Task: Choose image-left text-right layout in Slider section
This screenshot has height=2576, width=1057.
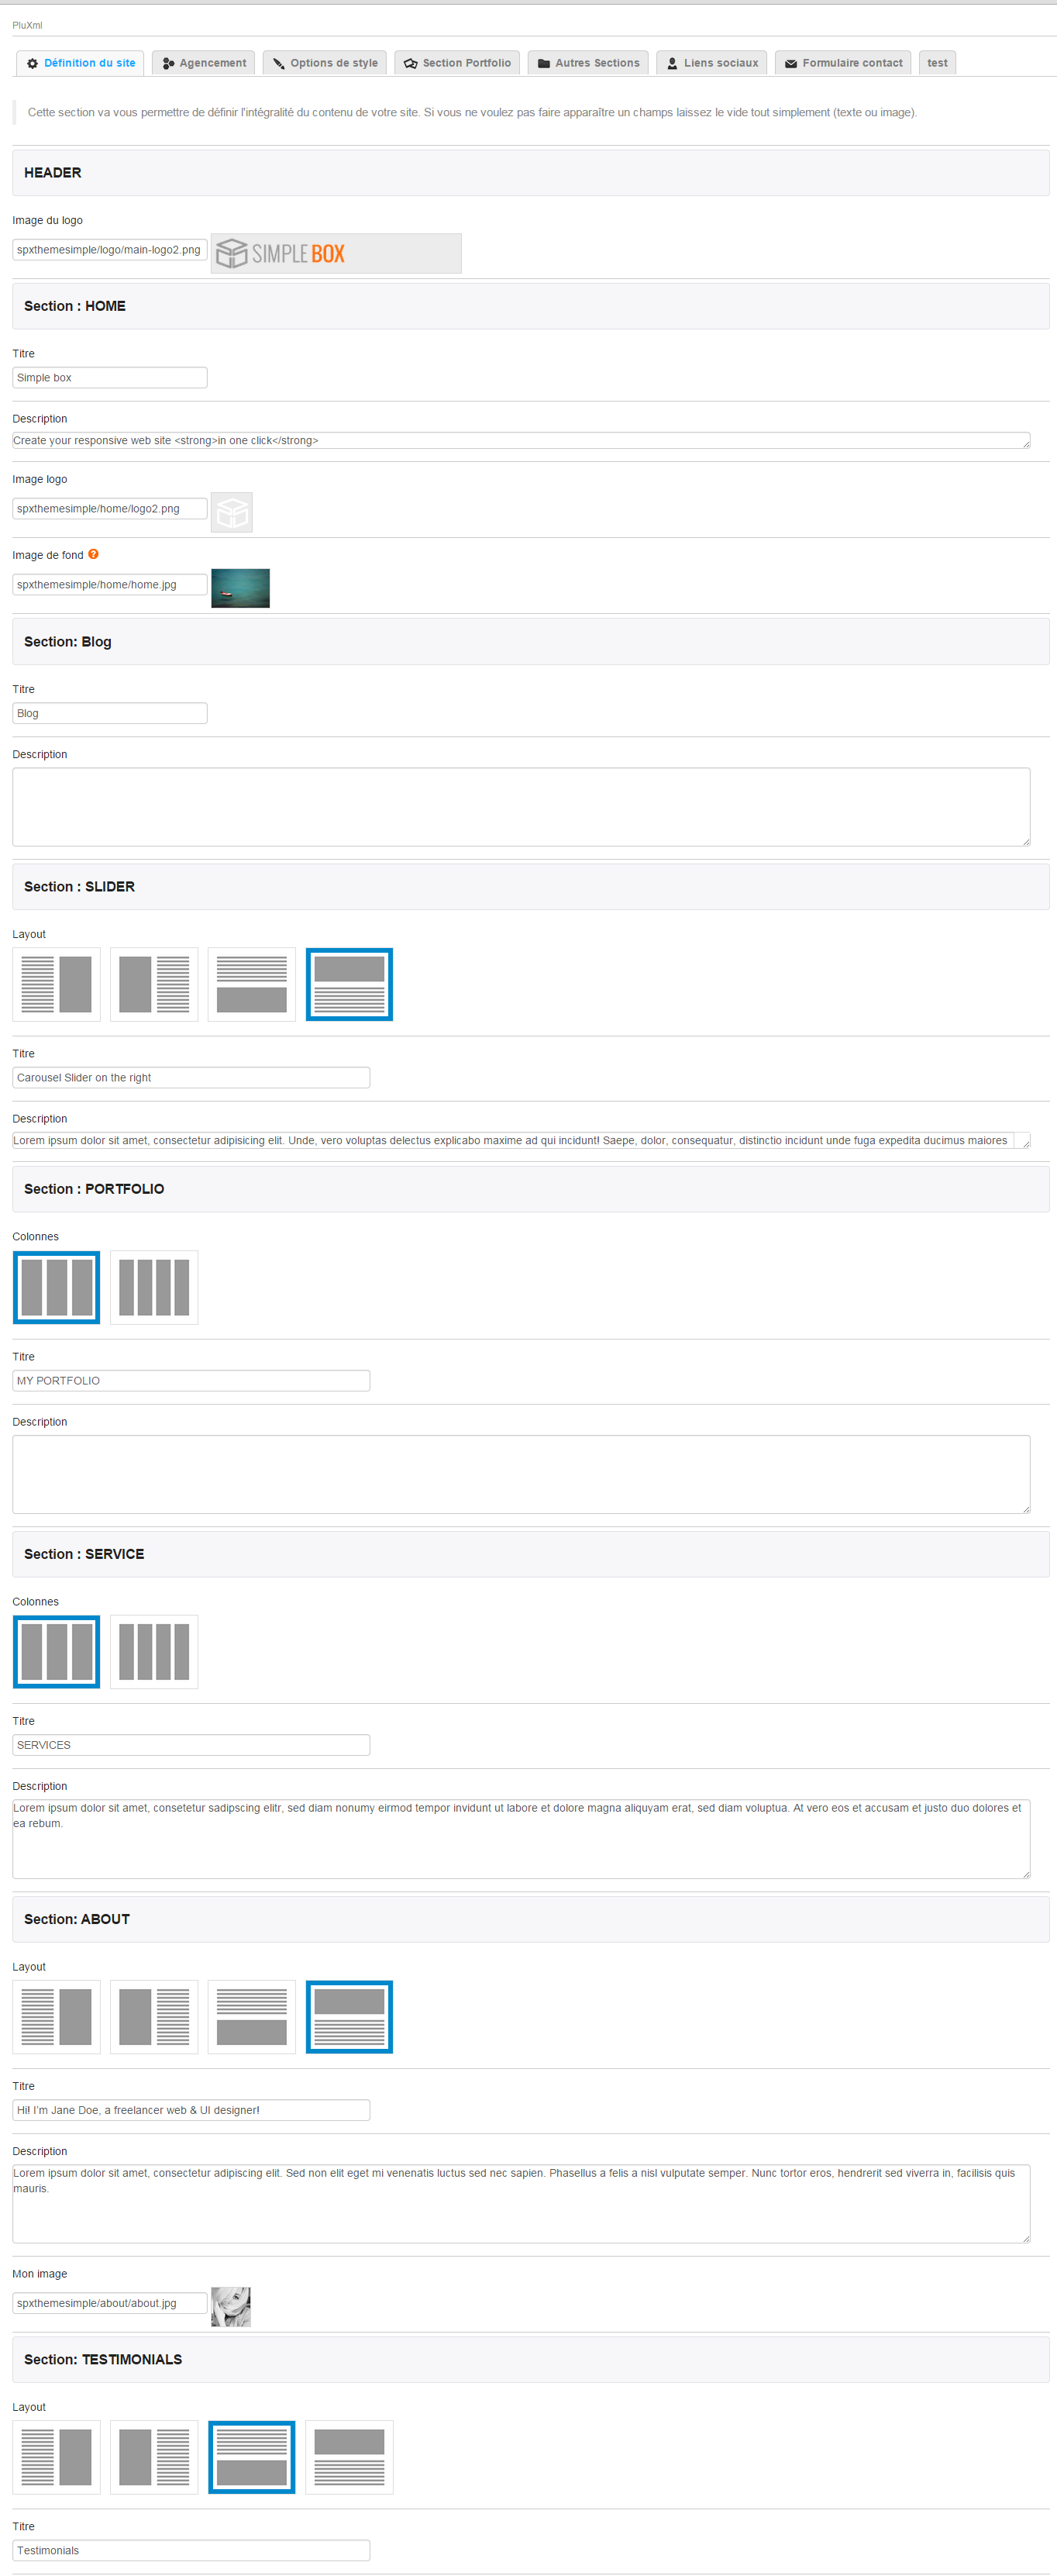Action: click(154, 984)
